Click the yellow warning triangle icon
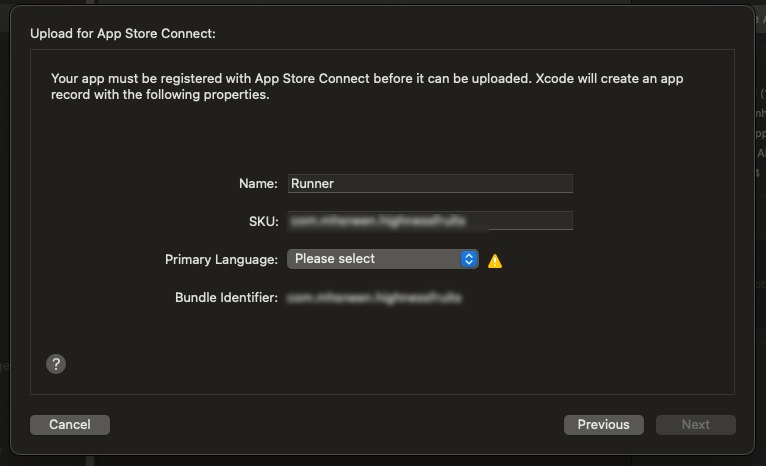 [495, 260]
